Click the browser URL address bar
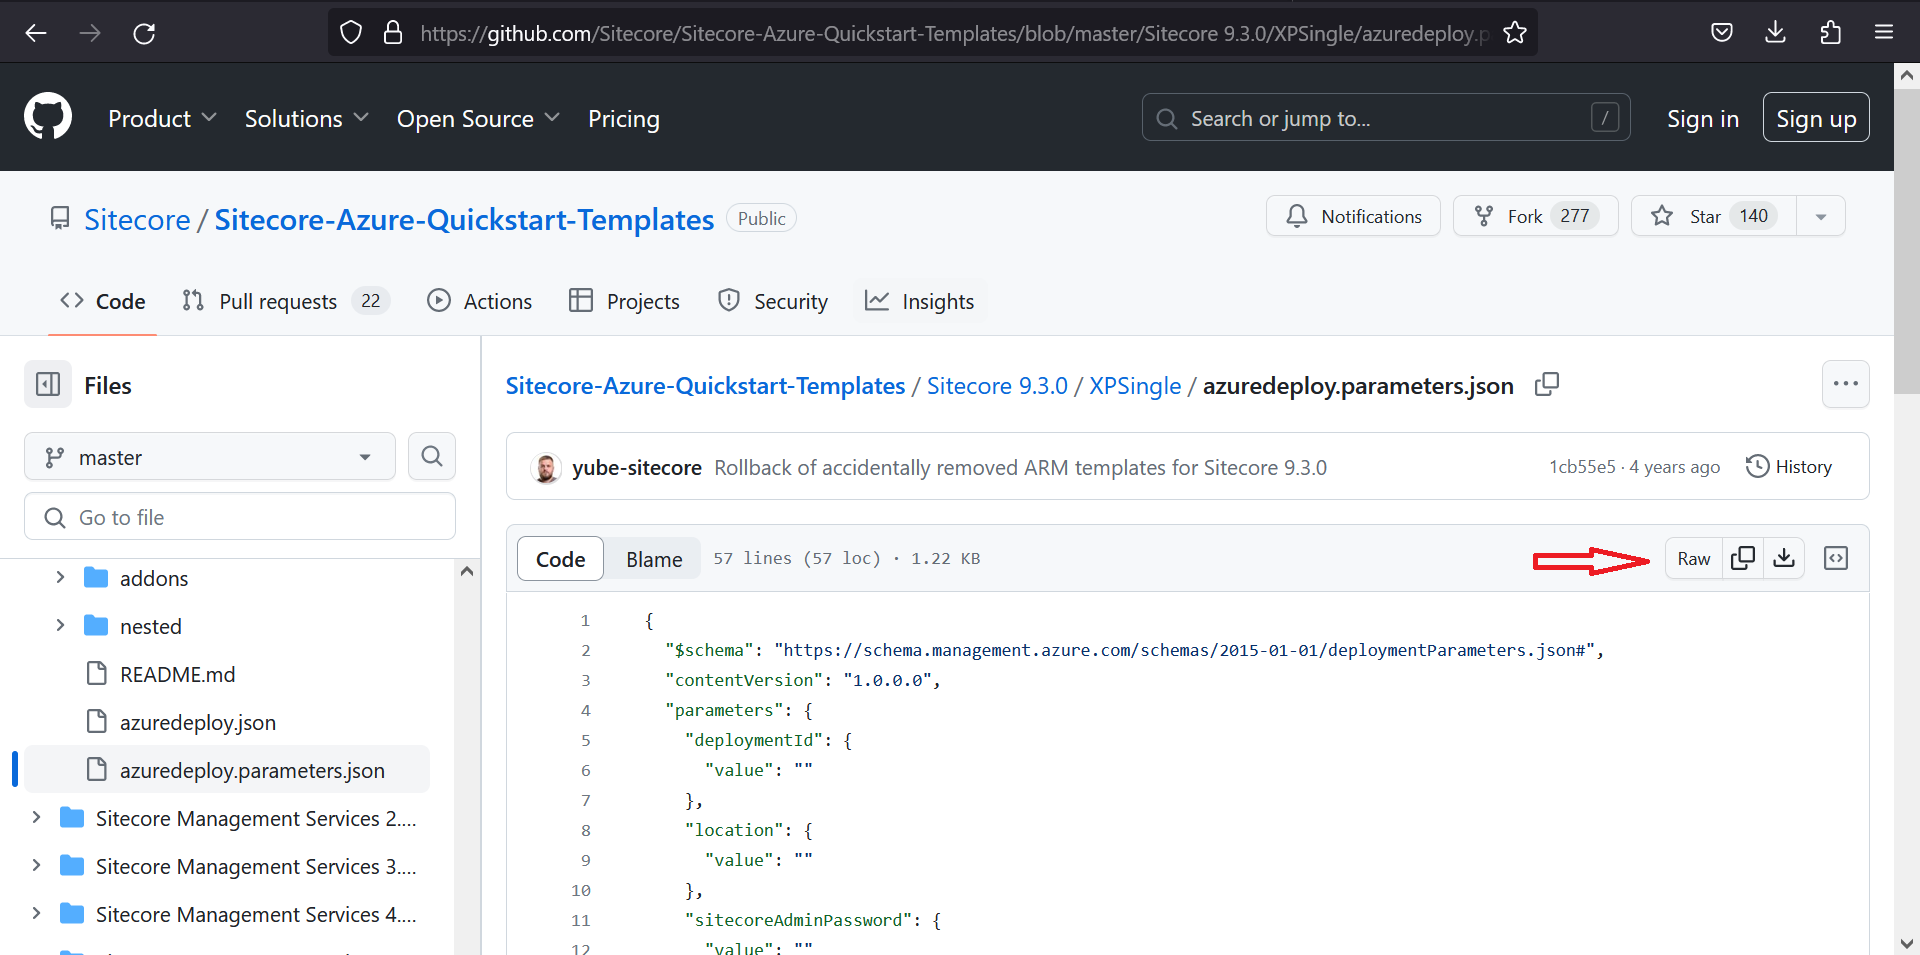 (955, 33)
